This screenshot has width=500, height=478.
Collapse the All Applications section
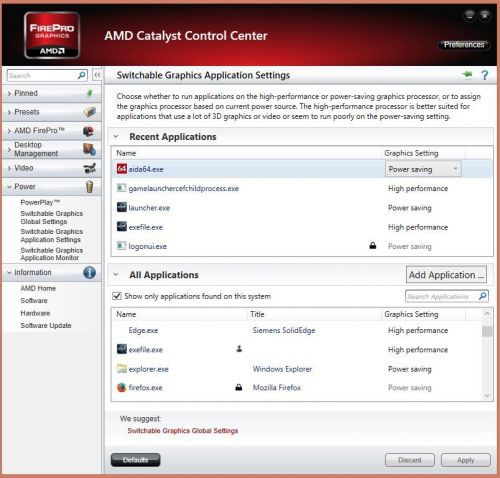[x=116, y=275]
